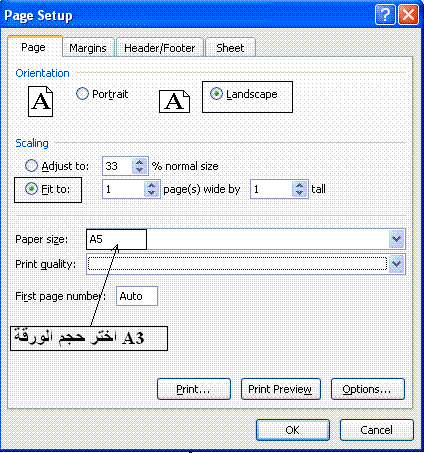
Task: Open the Paper size dropdown arrow
Action: click(397, 239)
